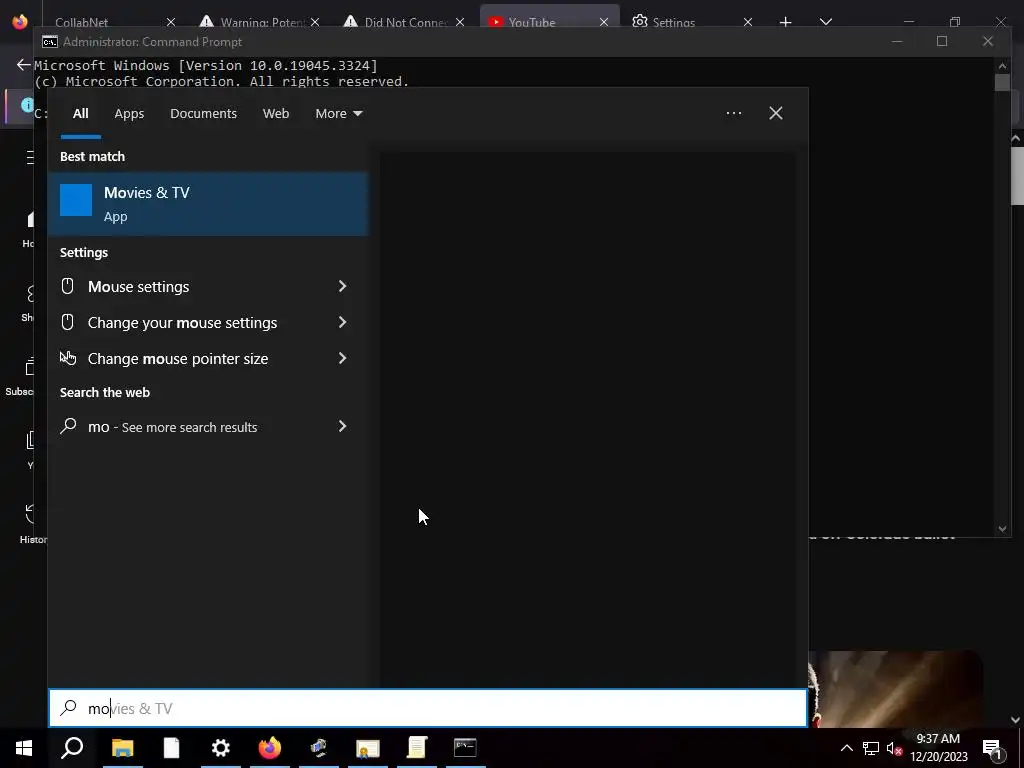Open network status tray icon
1024x768 pixels.
[871, 748]
